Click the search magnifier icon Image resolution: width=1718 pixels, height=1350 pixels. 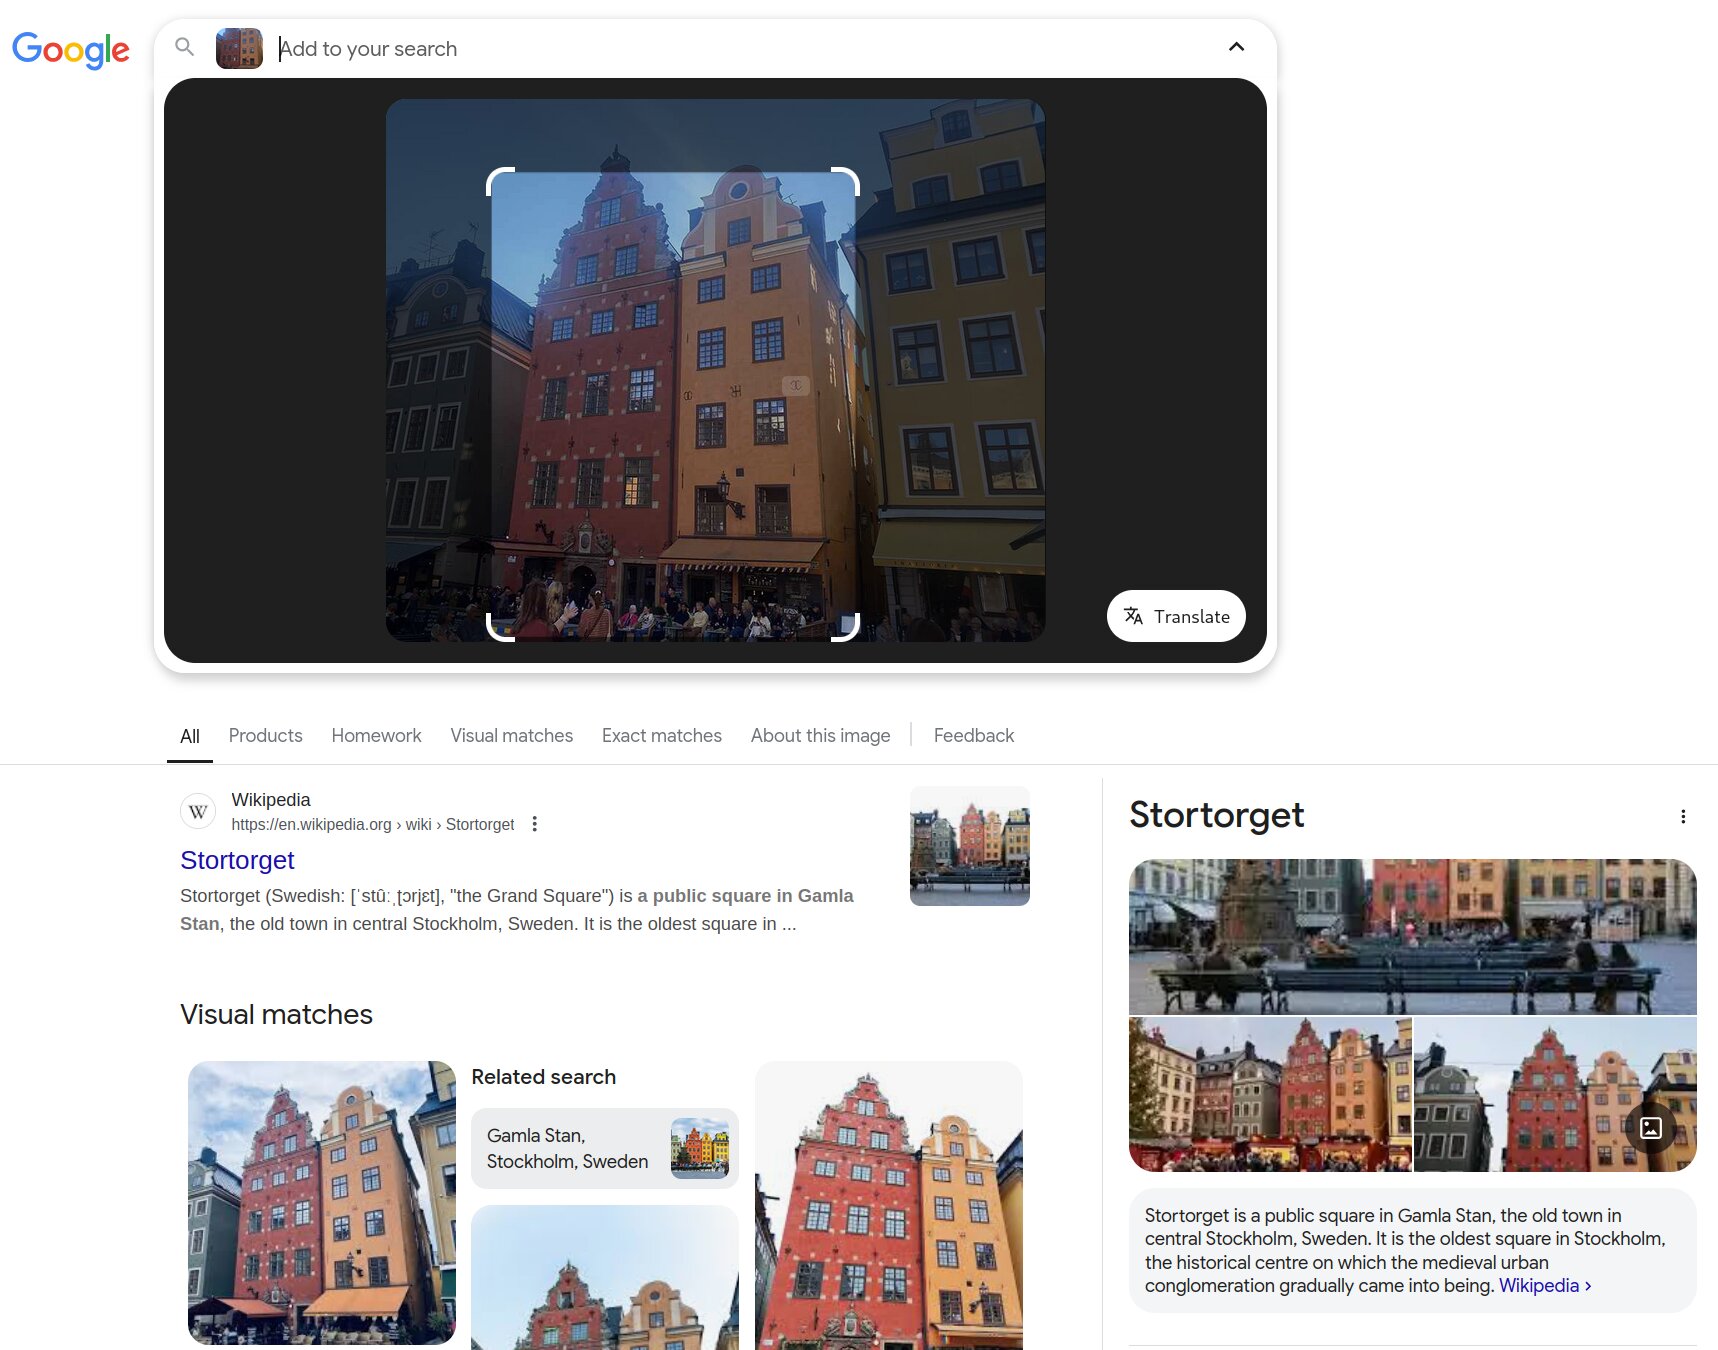point(185,47)
